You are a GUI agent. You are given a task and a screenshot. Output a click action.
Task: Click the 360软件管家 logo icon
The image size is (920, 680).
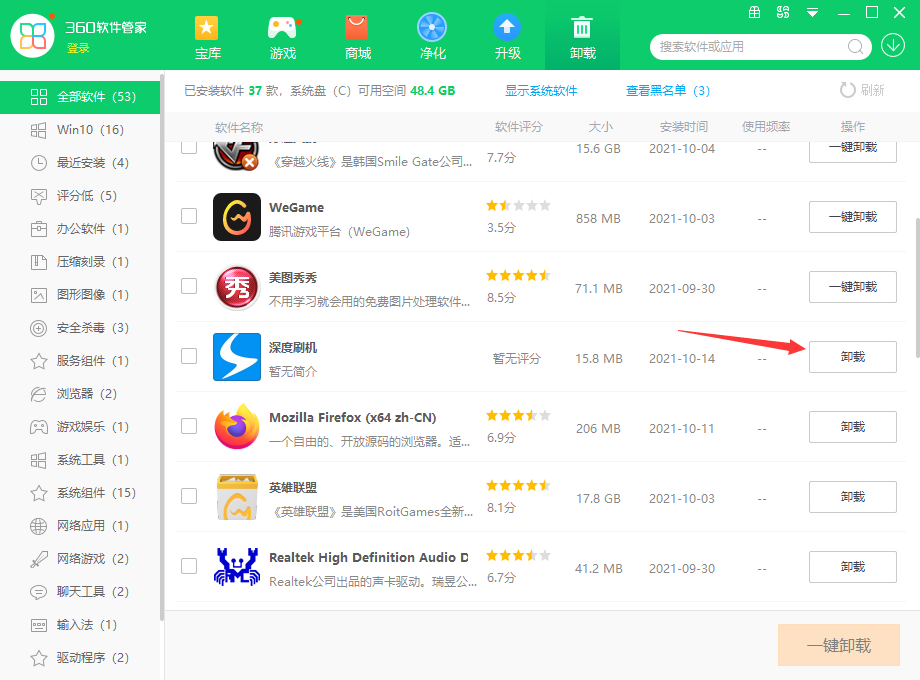33,35
